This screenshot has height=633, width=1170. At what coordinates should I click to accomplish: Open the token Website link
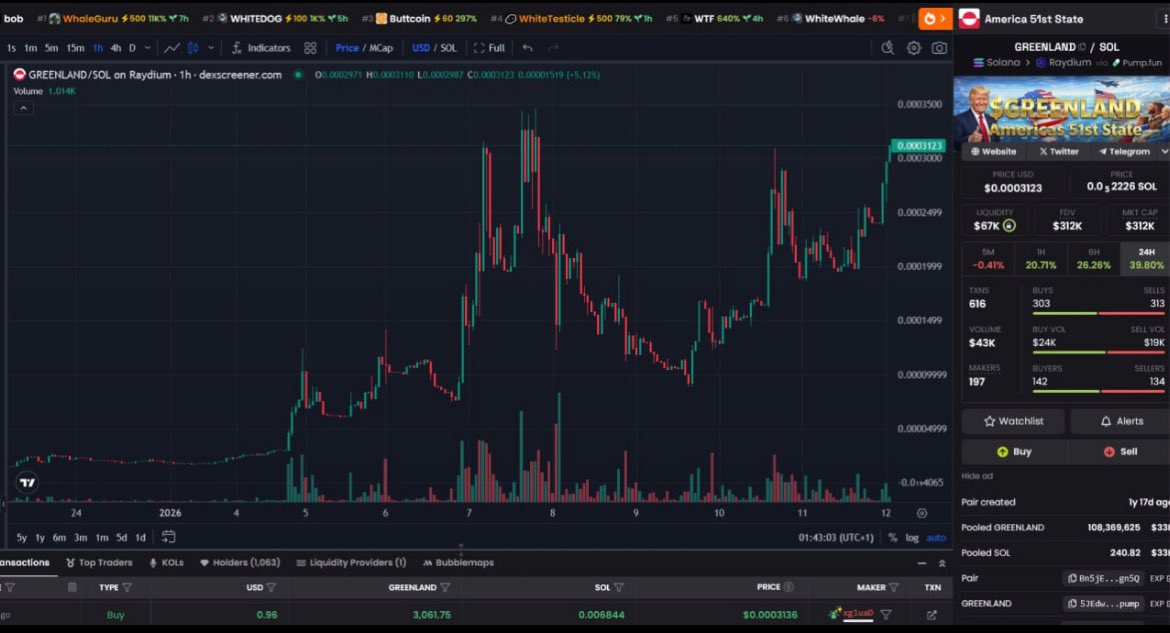pos(993,152)
